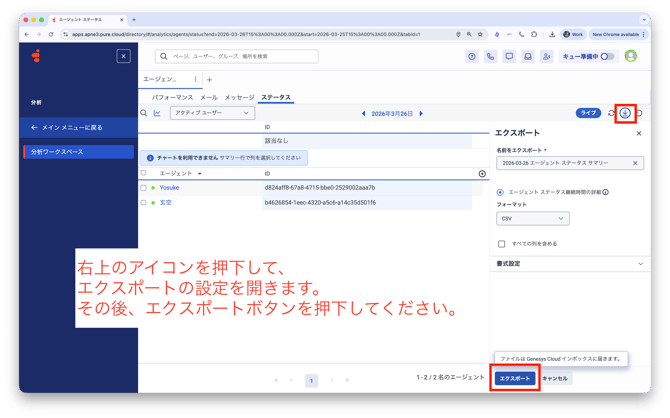This screenshot has height=418, width=670.
Task: Tick the checkbox in the 玄空 row
Action: point(144,203)
